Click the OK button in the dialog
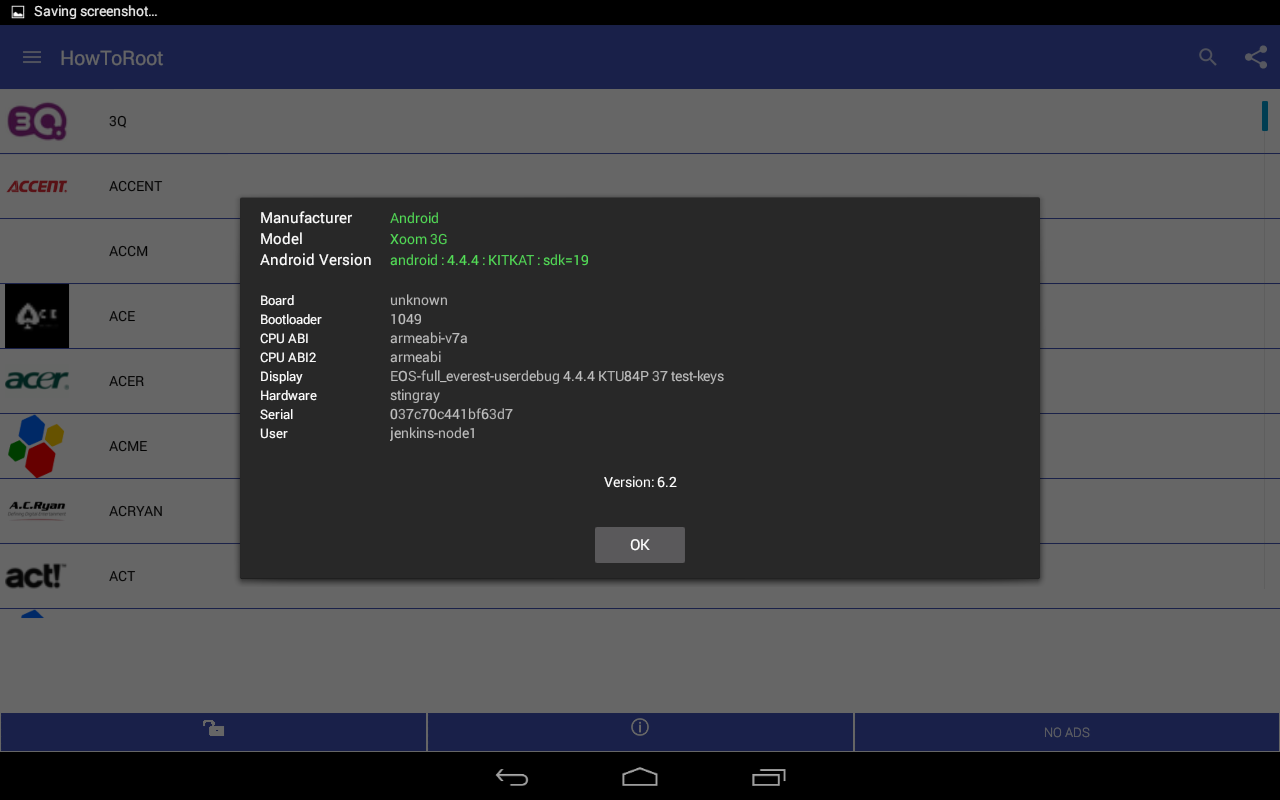This screenshot has height=800, width=1280. pos(640,545)
